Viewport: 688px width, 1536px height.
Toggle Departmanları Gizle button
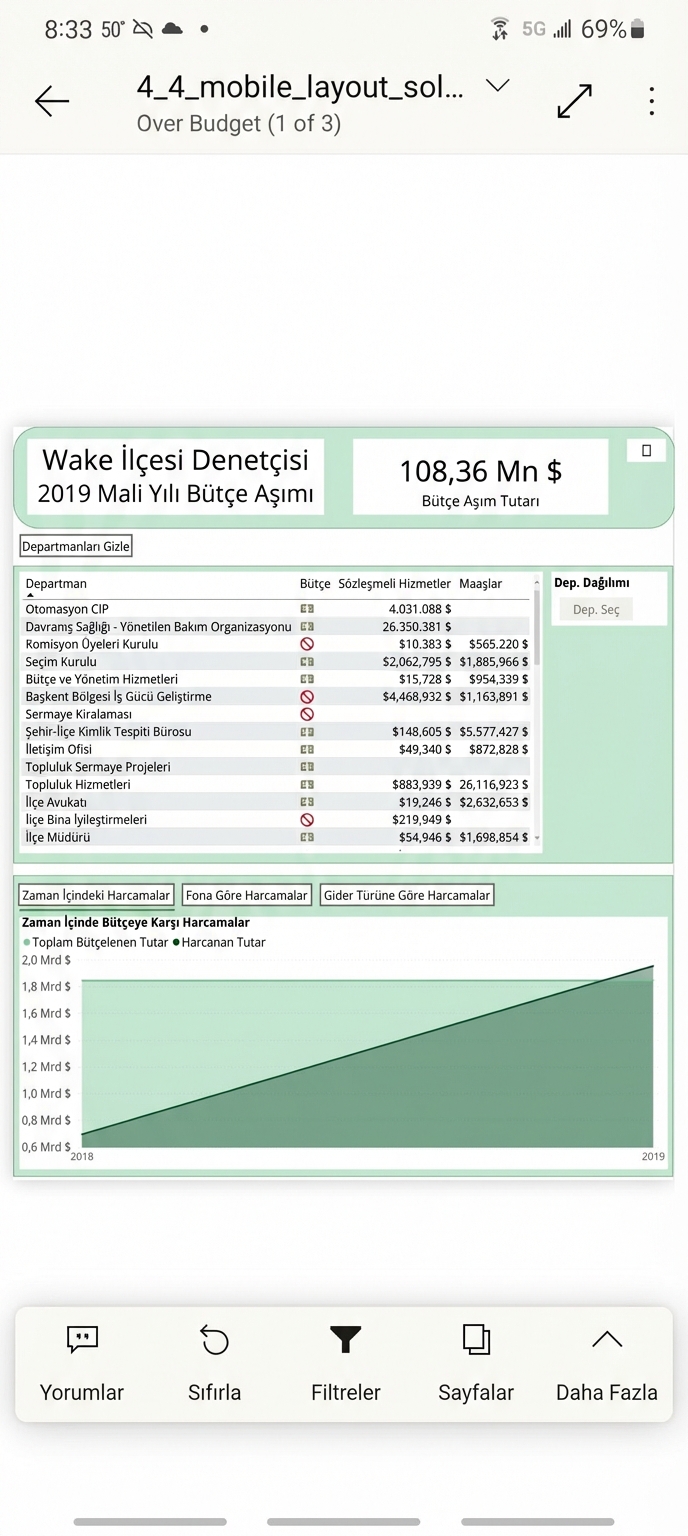tap(76, 547)
